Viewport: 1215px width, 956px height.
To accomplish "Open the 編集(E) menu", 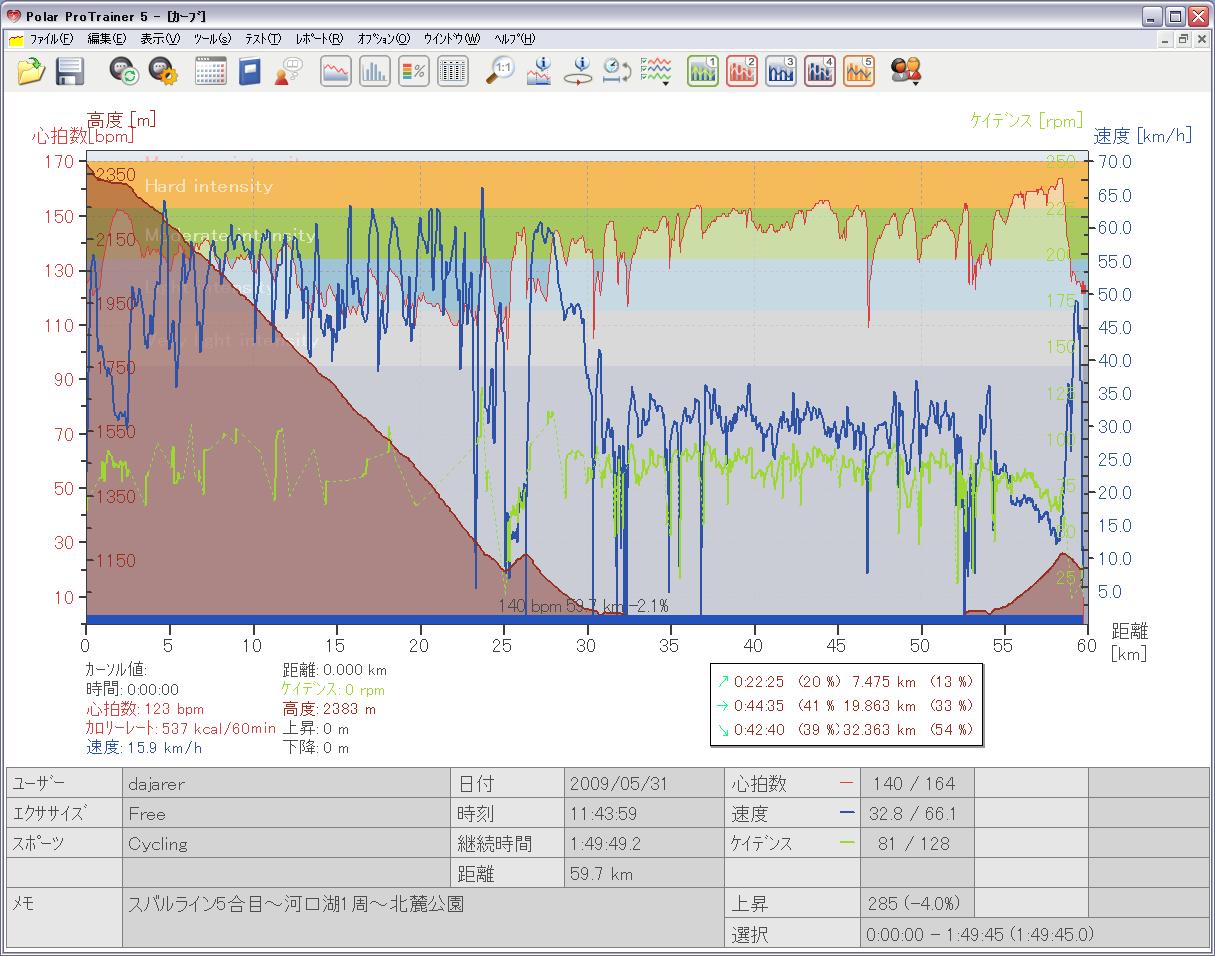I will [106, 39].
